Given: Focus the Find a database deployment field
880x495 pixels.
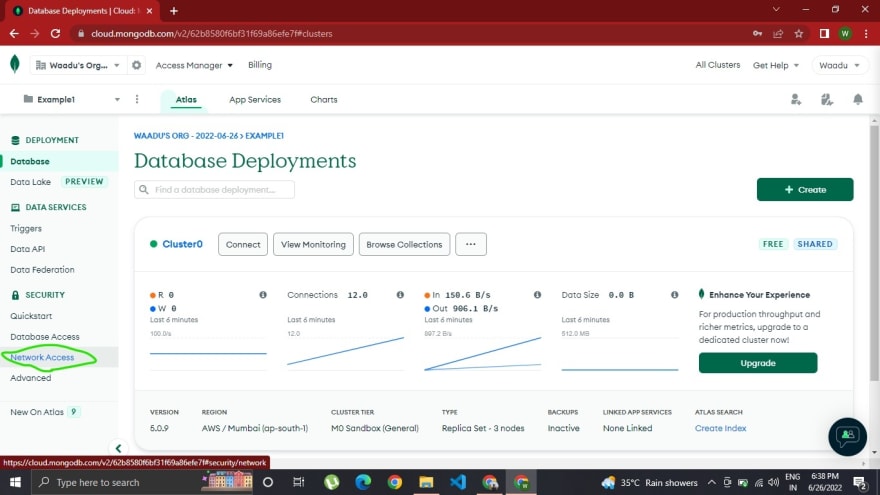Looking at the screenshot, I should [214, 190].
